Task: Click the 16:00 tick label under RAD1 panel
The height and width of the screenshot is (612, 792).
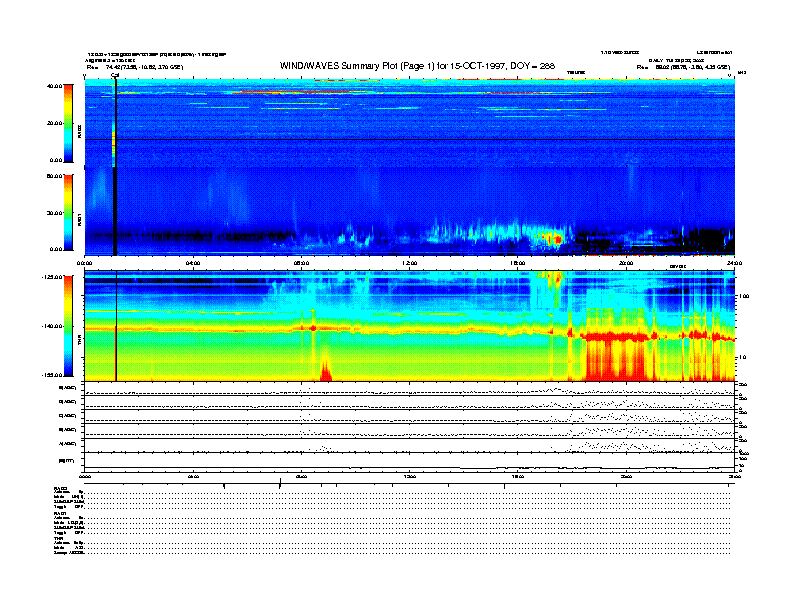Action: coord(518,263)
